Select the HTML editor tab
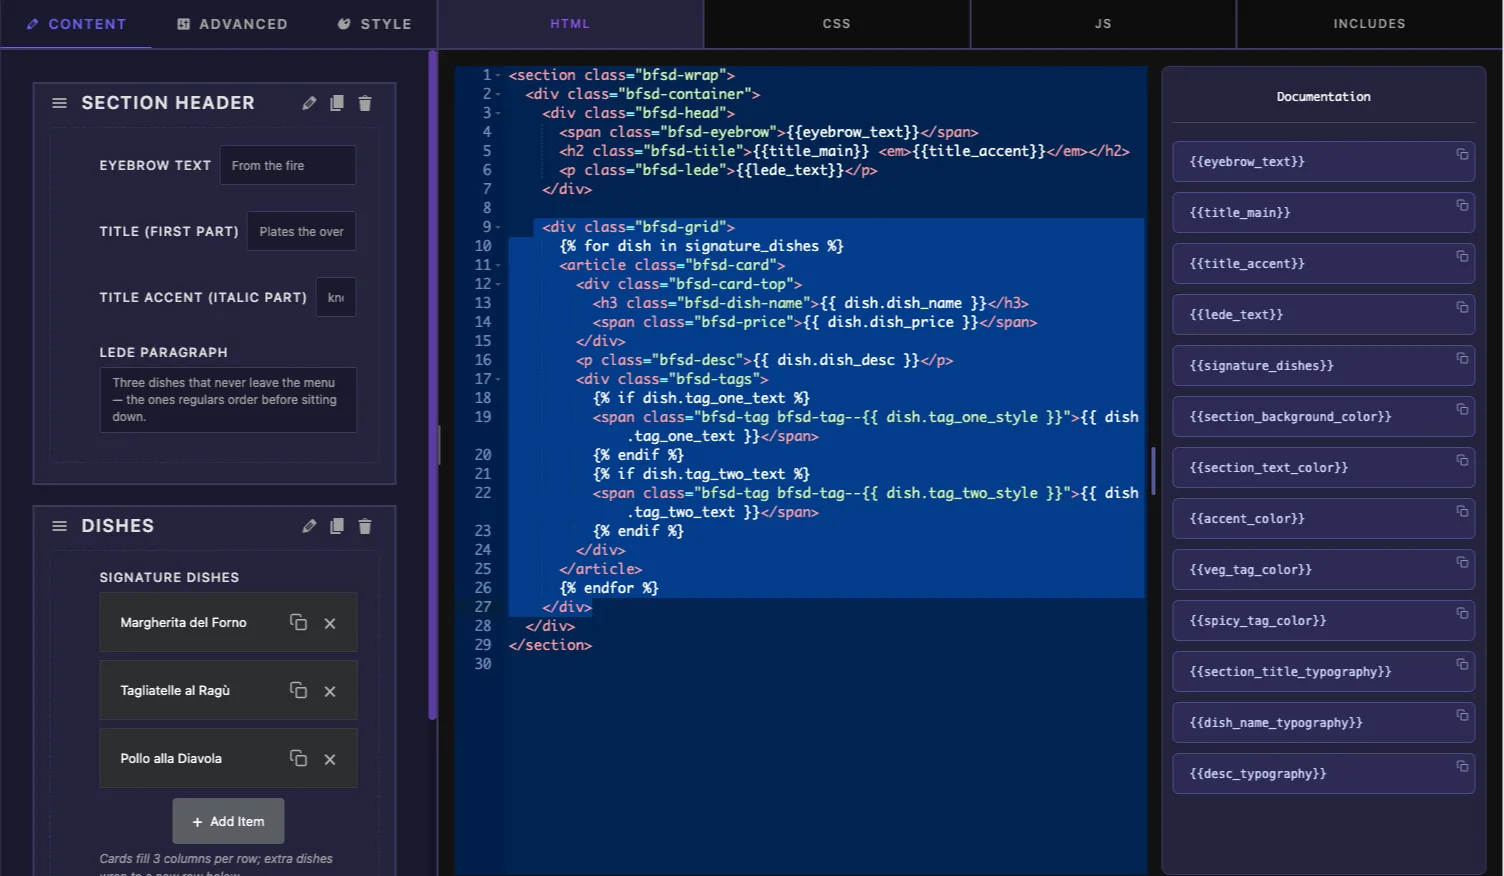Screen dimensions: 1504x876 click(x=570, y=24)
